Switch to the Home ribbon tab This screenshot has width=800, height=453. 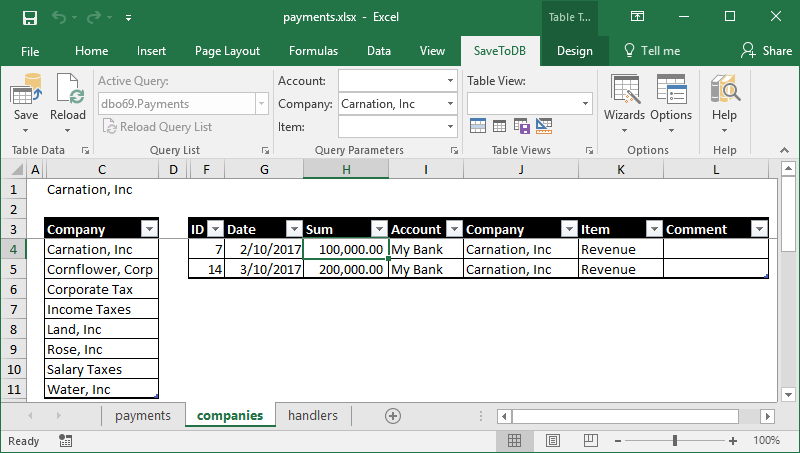coord(91,51)
